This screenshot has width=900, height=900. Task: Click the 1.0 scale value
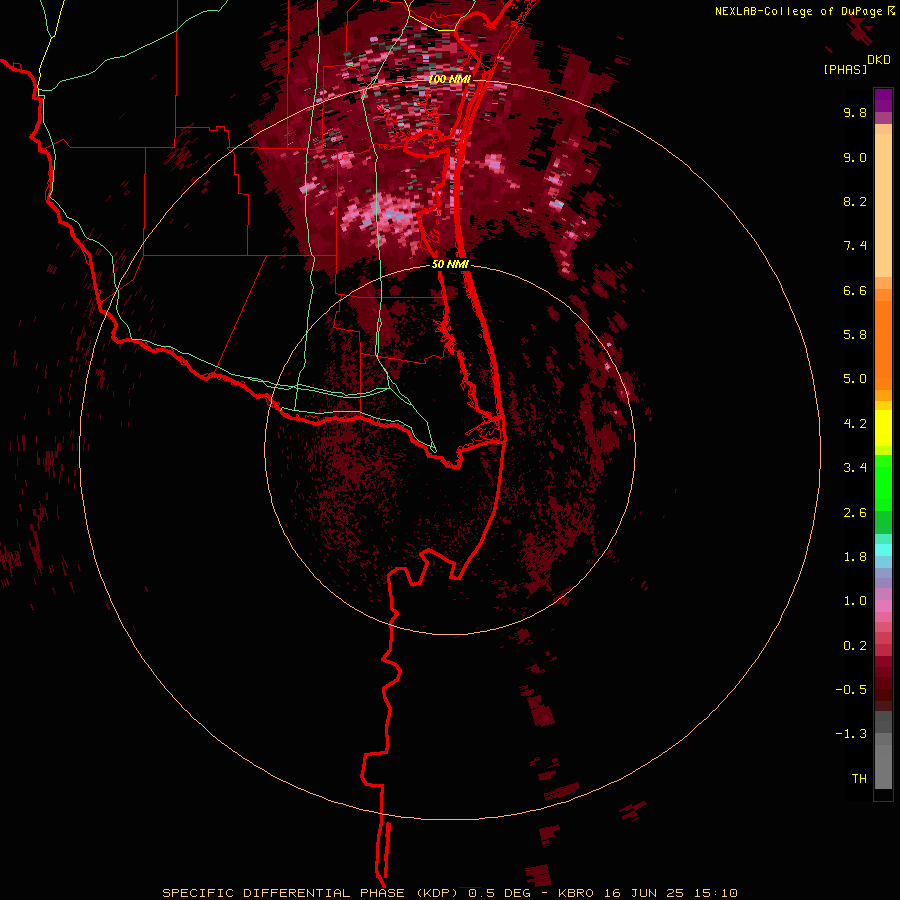click(x=855, y=601)
